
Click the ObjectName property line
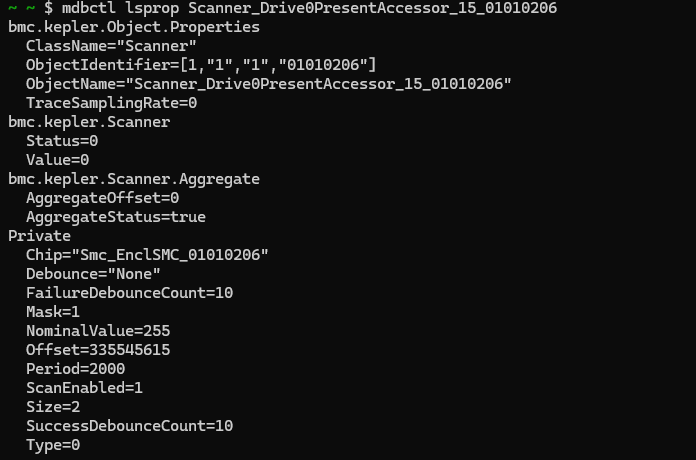[x=268, y=84]
